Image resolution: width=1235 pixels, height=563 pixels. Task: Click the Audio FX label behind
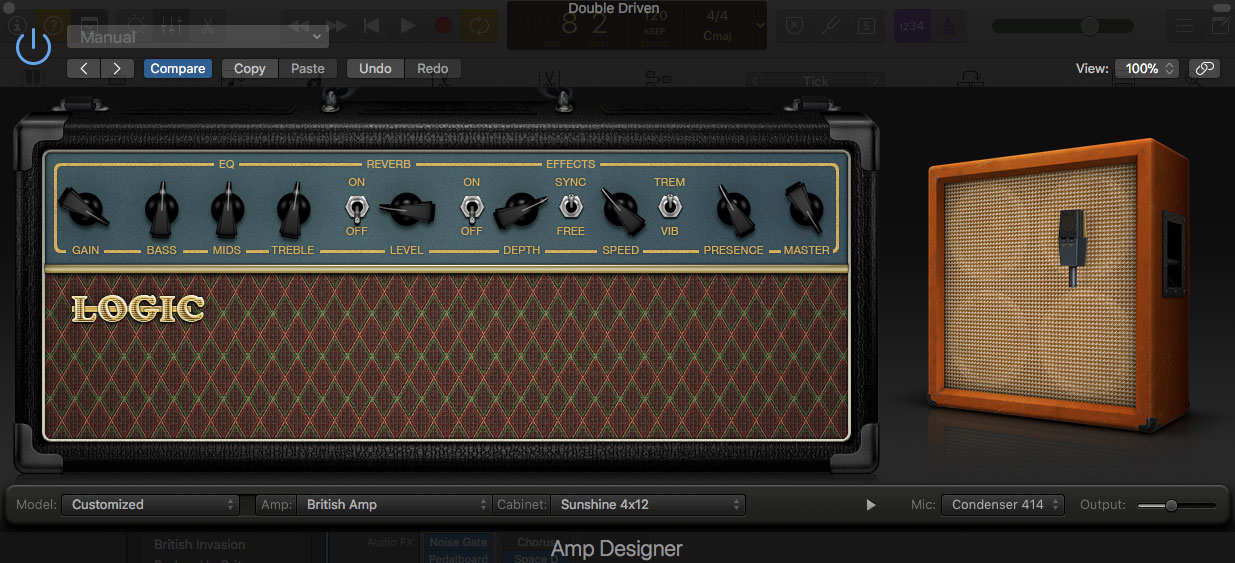click(x=390, y=542)
